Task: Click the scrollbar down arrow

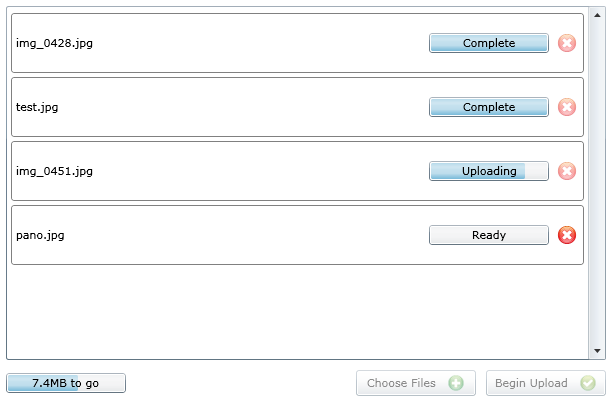Action: pyautogui.click(x=597, y=351)
